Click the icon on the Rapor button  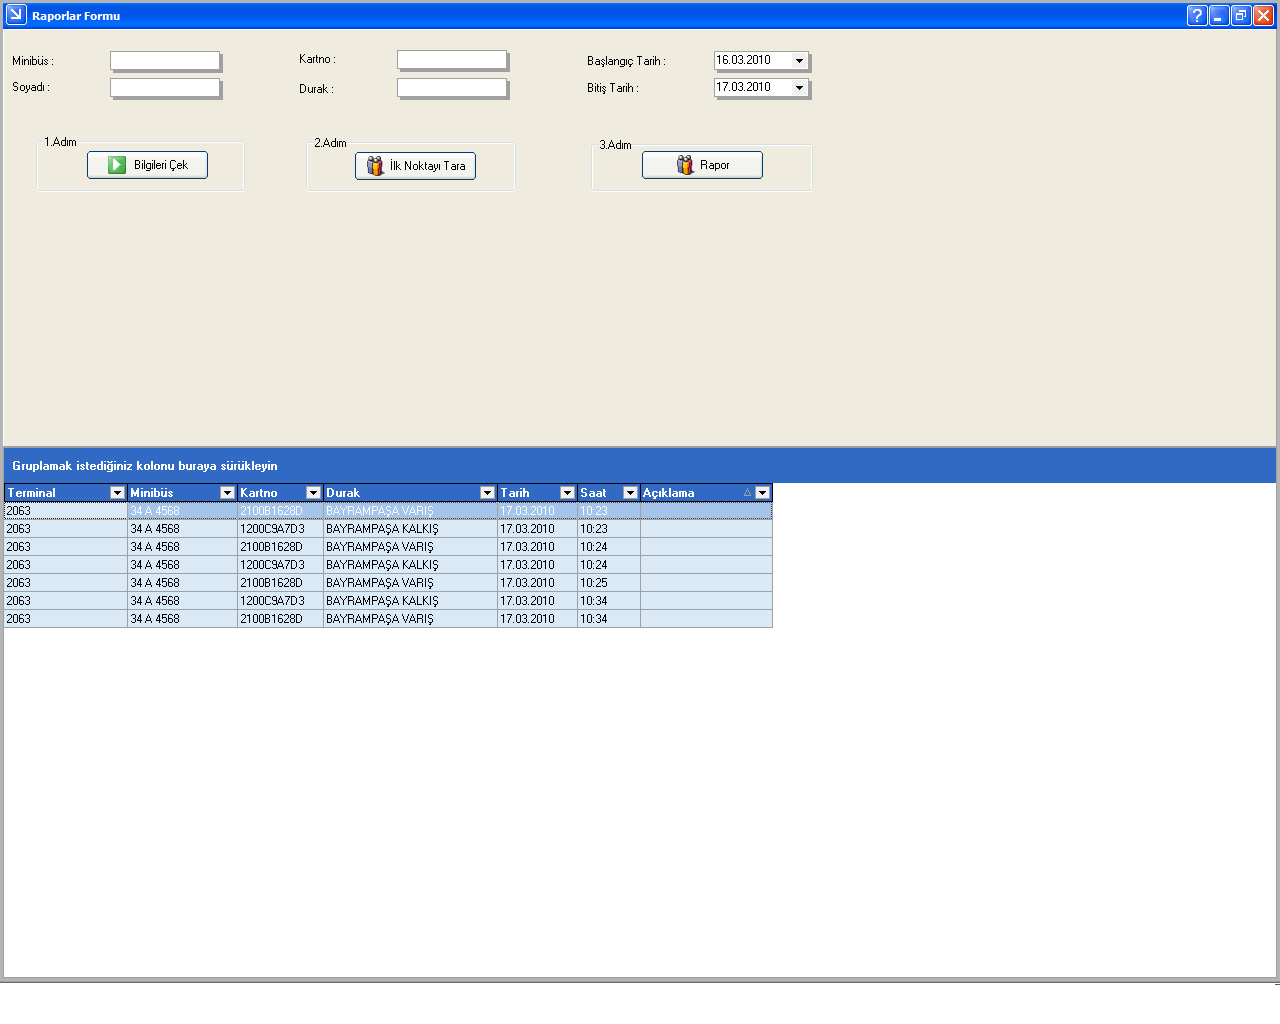[685, 165]
